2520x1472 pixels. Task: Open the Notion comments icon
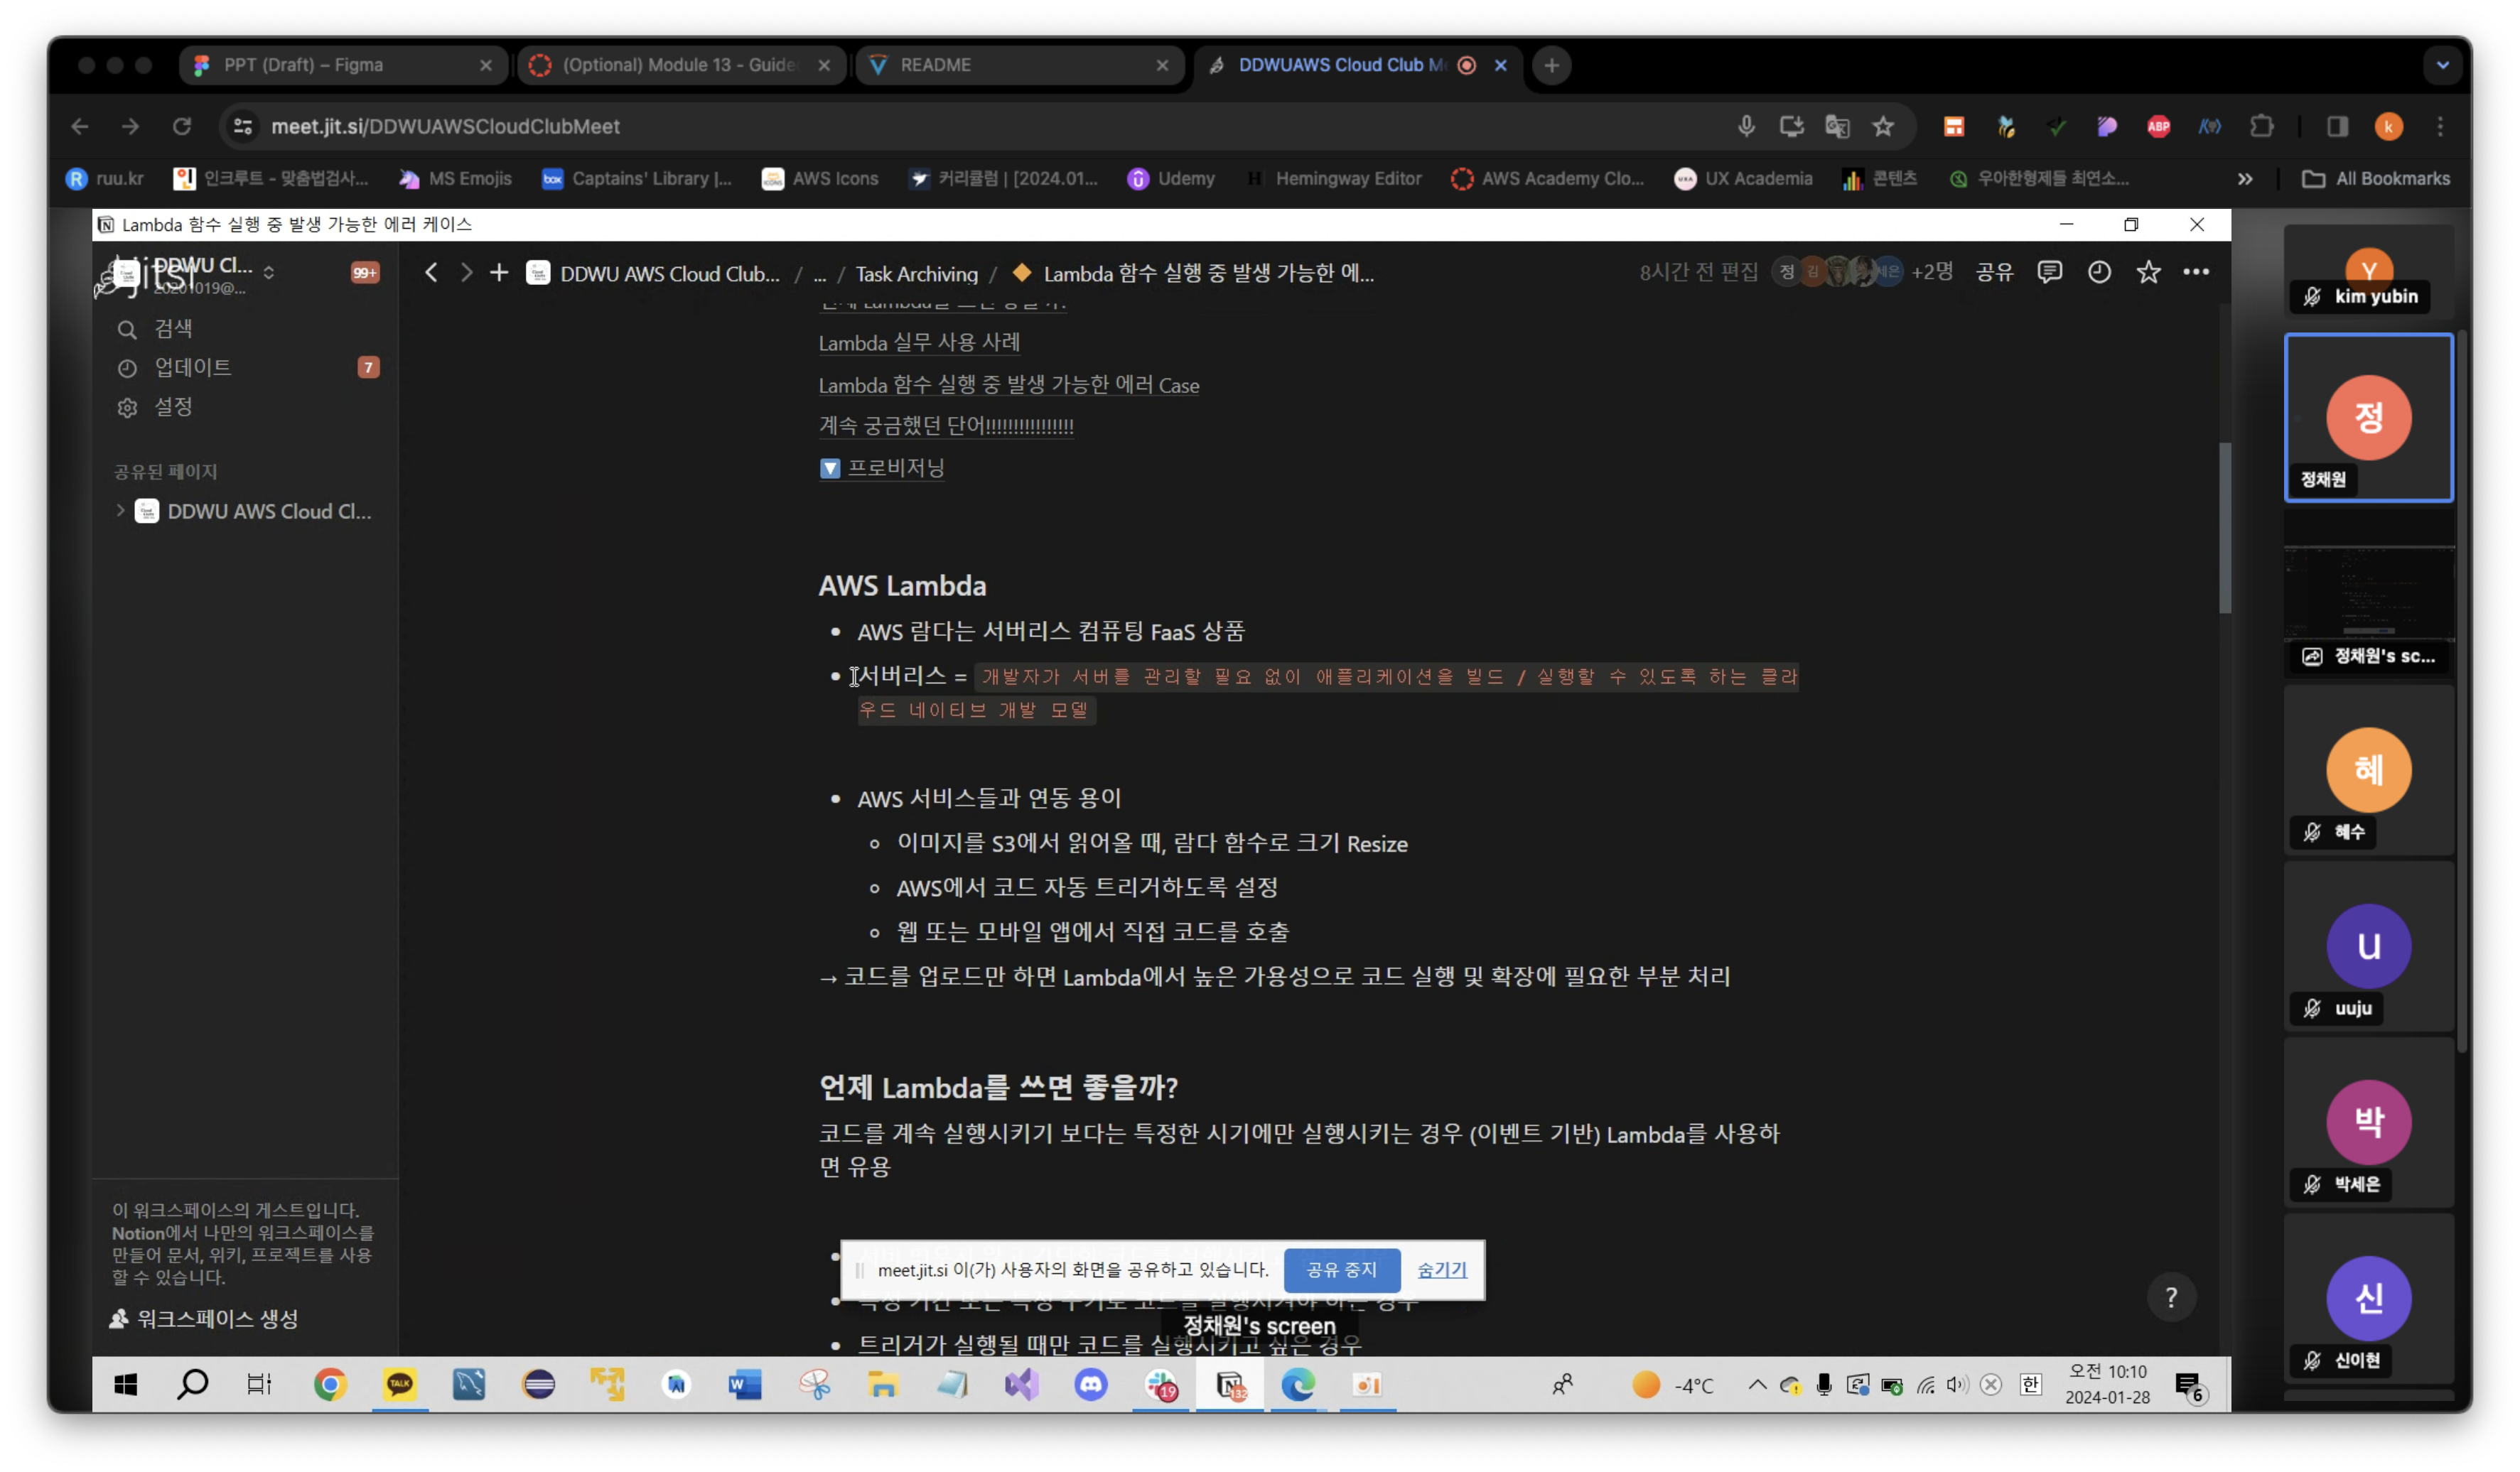pyautogui.click(x=2049, y=272)
